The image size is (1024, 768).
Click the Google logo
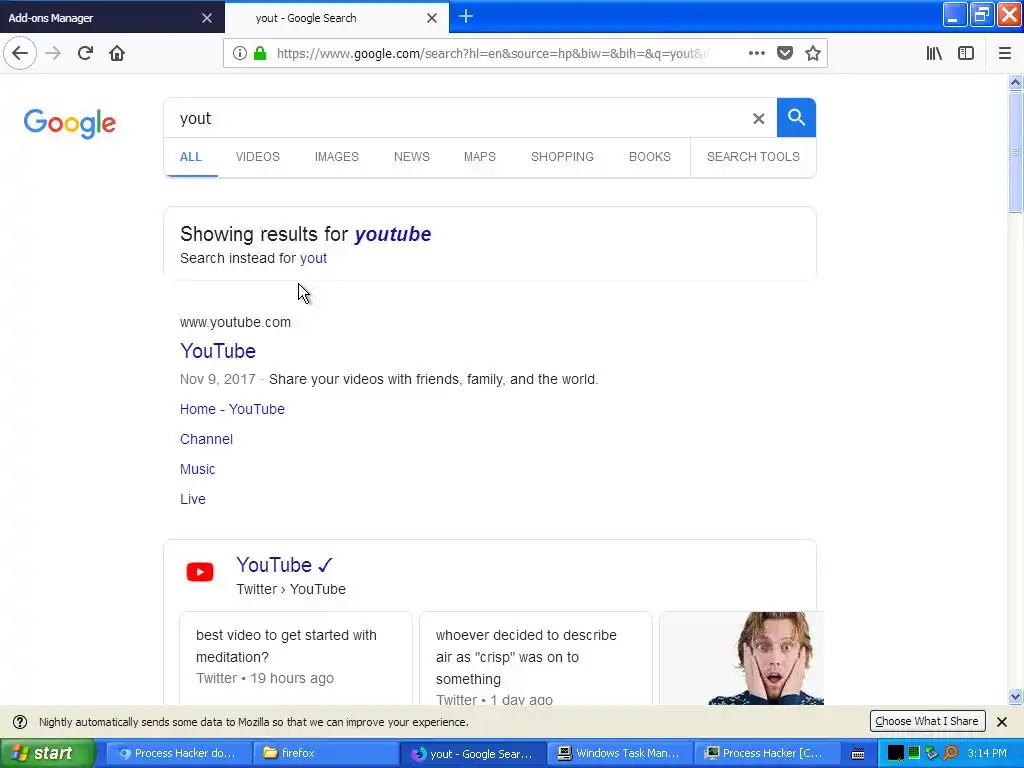(70, 123)
